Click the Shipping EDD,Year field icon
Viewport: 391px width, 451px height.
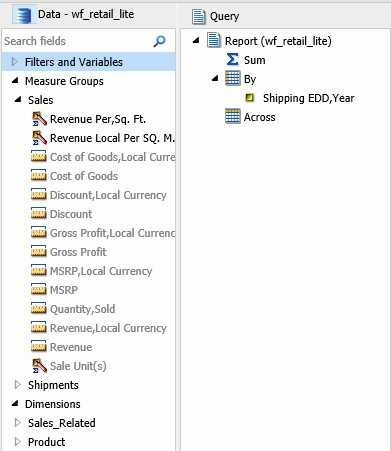pyautogui.click(x=249, y=98)
